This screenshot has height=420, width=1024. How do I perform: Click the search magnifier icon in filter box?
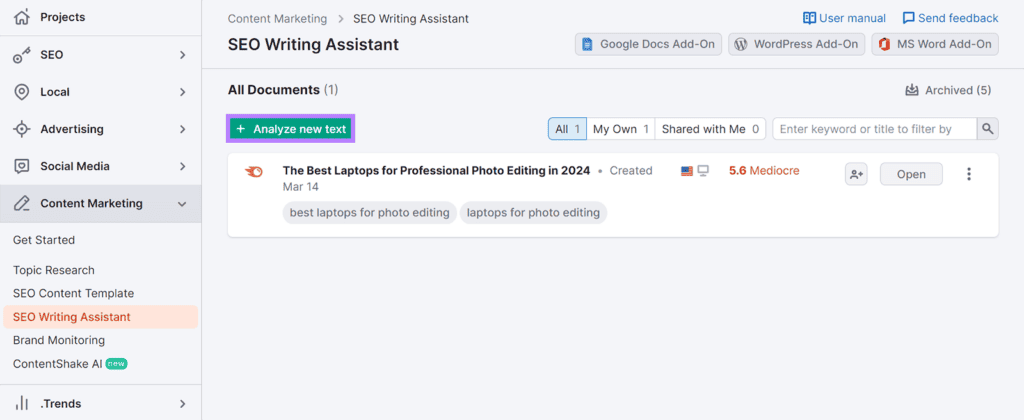[987, 129]
